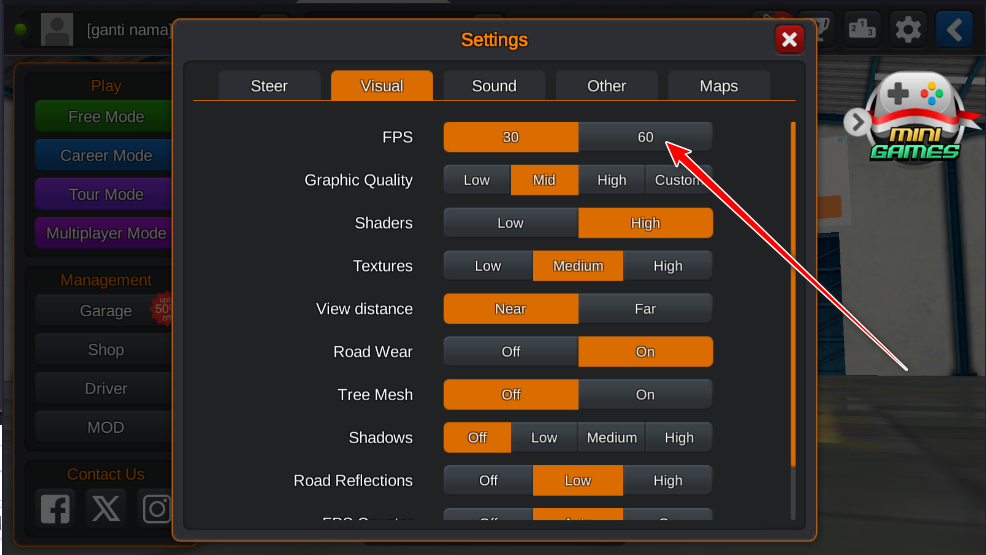The width and height of the screenshot is (986, 555).
Task: Open the settings gear icon
Action: [x=907, y=30]
